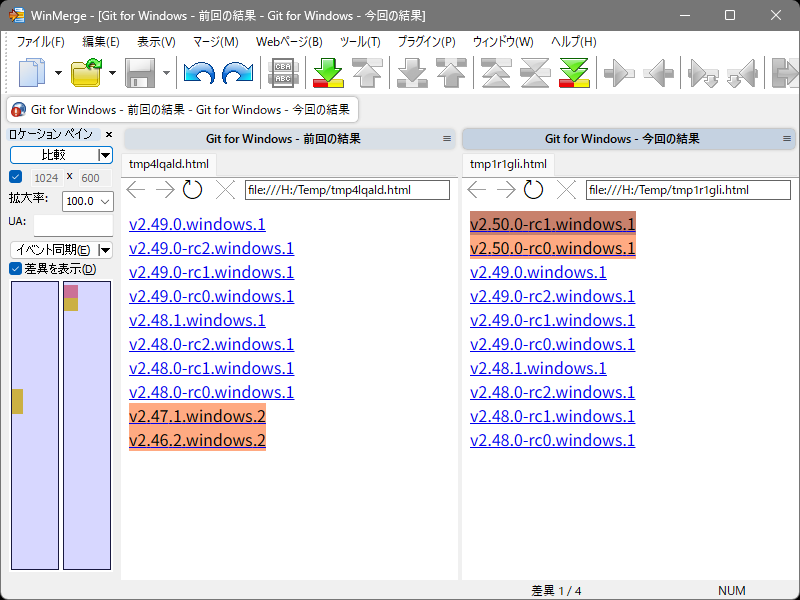Click the Save floppy disk icon

140,73
